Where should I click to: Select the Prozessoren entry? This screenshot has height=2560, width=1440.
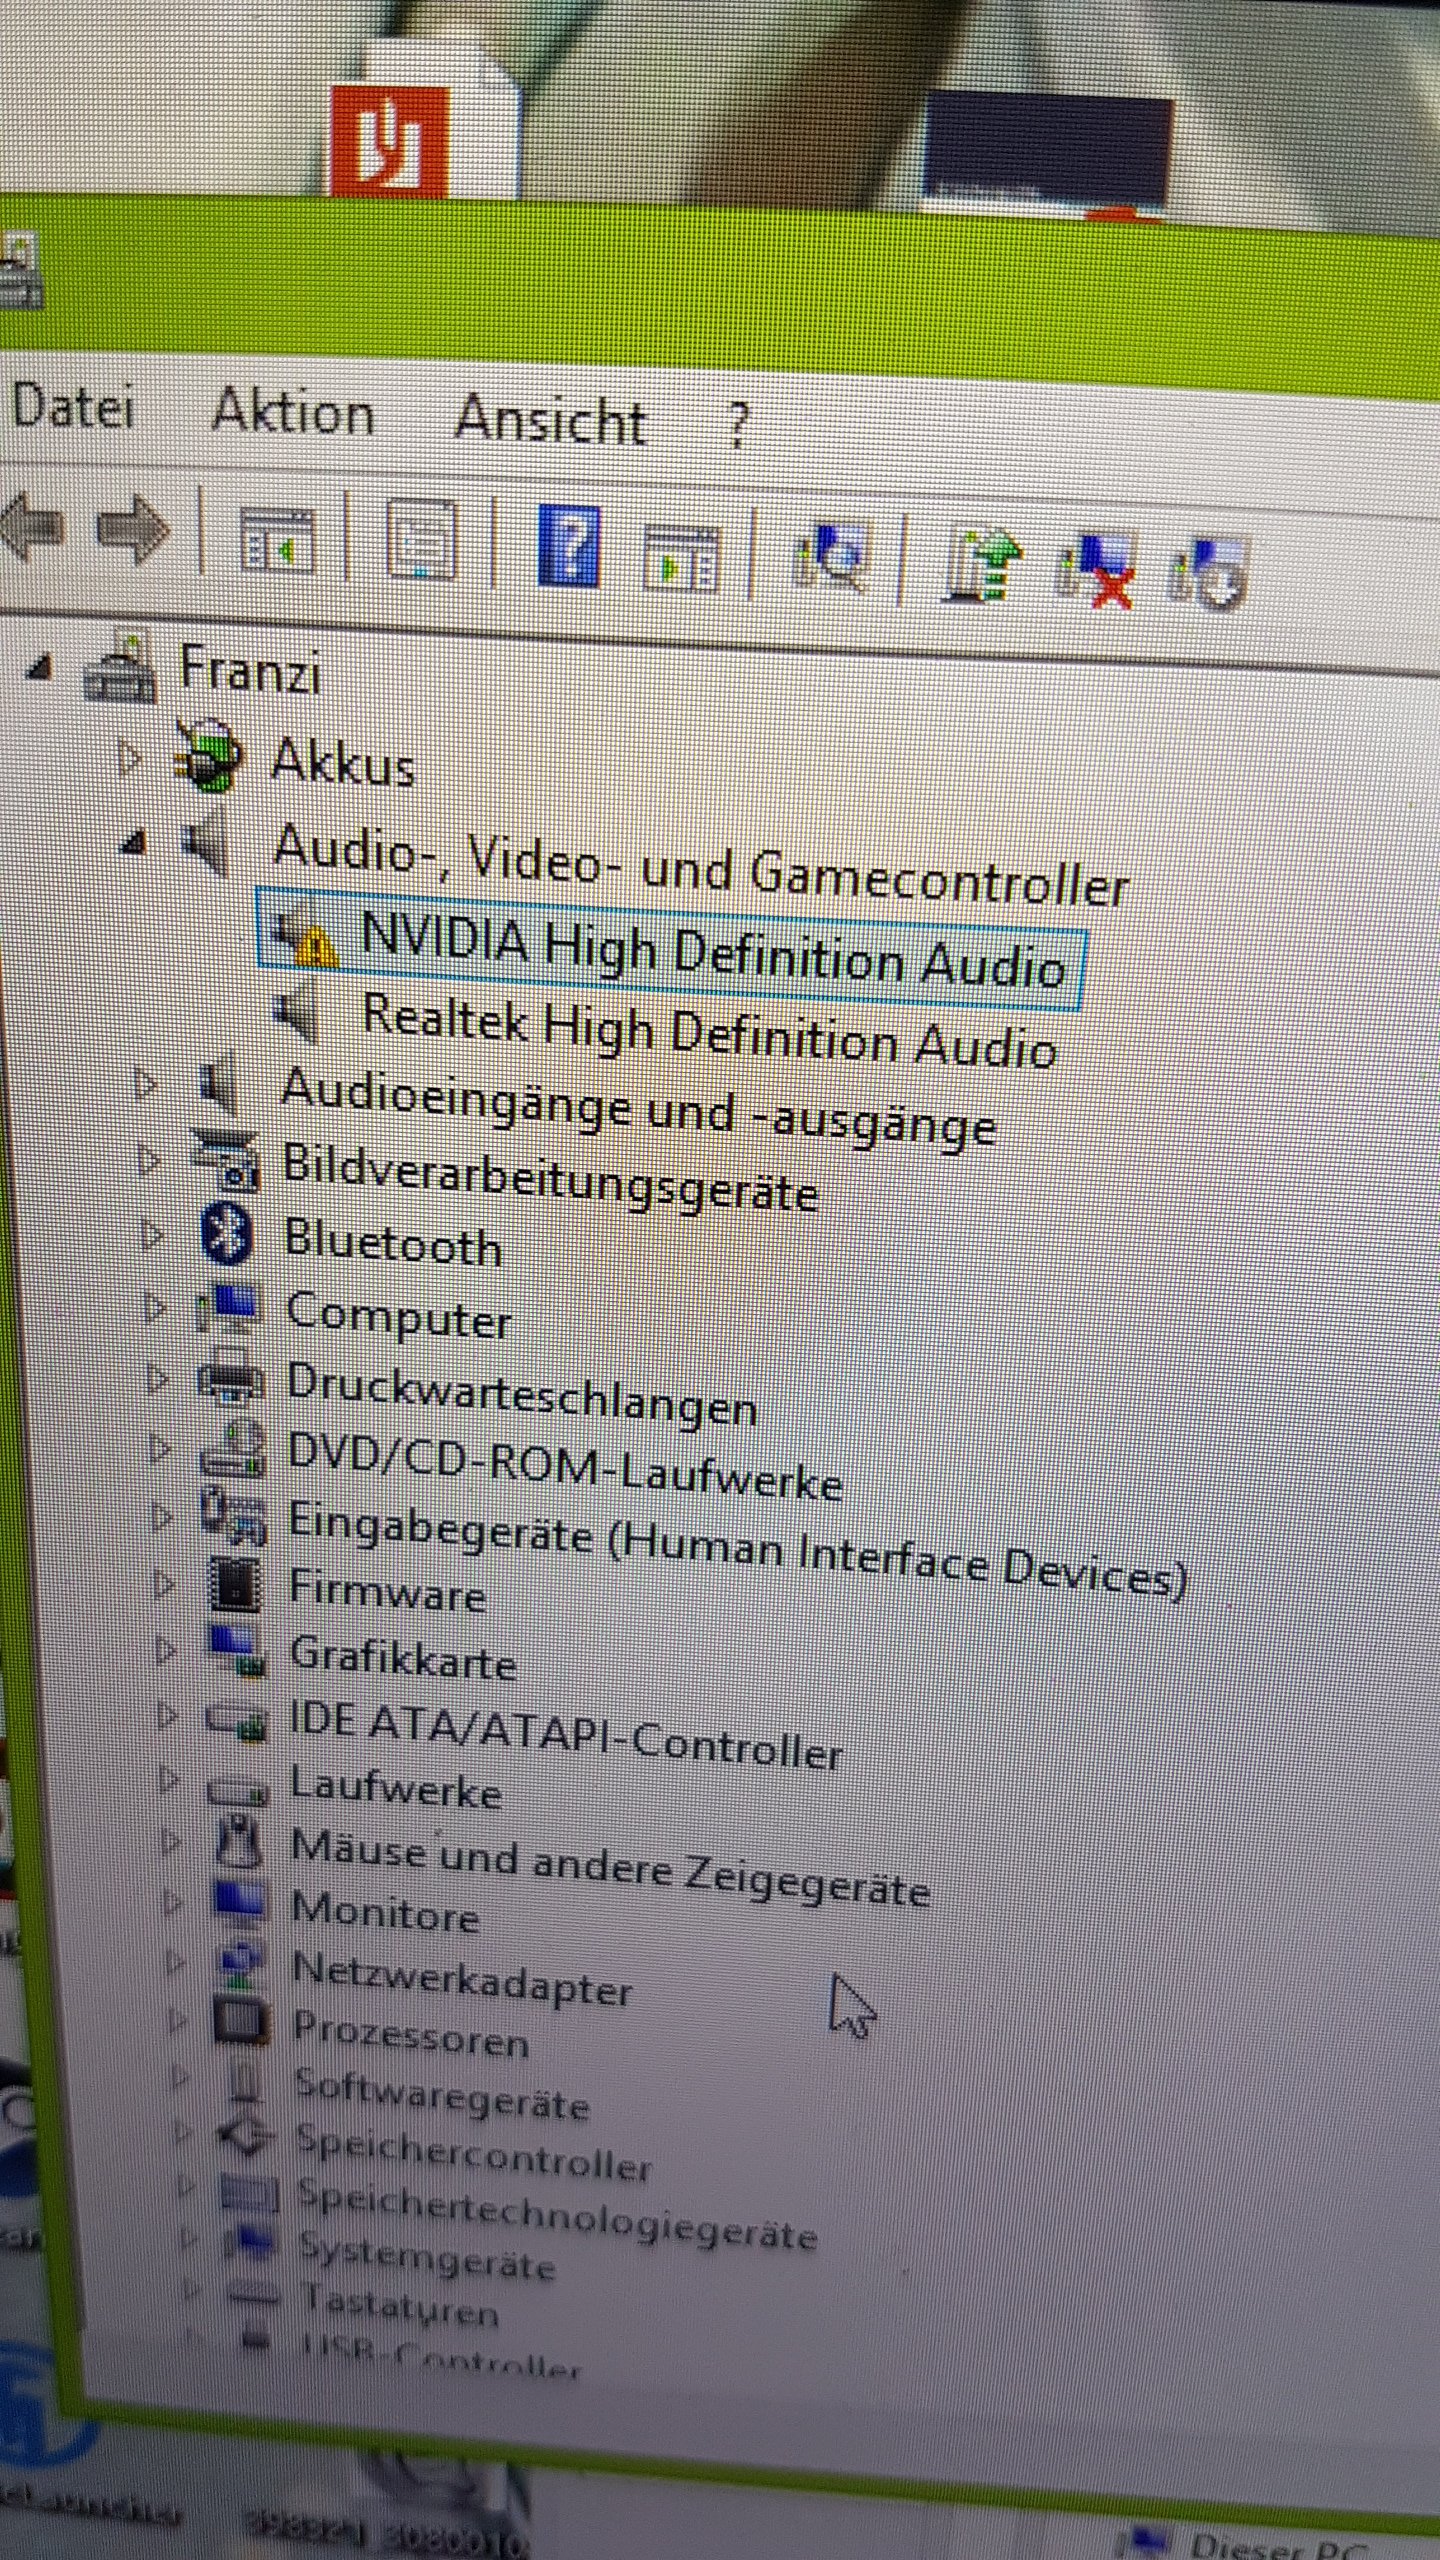[411, 2034]
